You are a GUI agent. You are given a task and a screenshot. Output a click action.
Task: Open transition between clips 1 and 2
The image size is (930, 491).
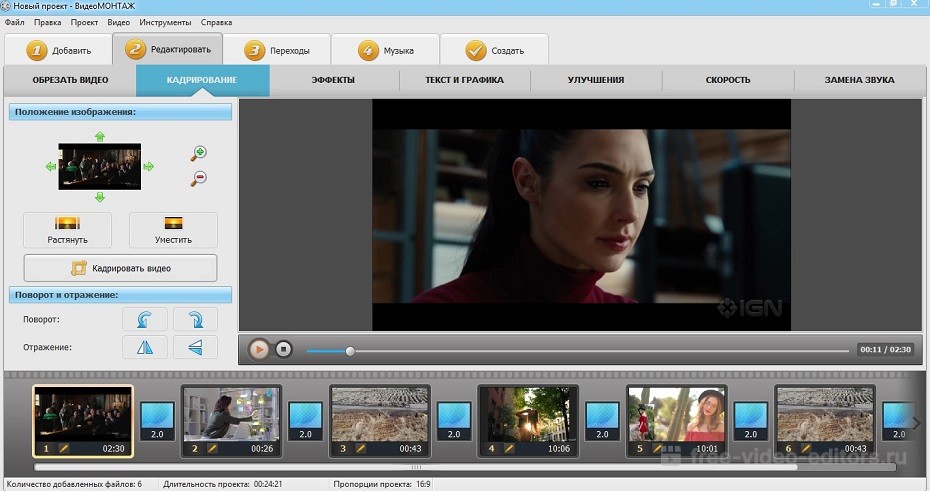[x=157, y=421]
